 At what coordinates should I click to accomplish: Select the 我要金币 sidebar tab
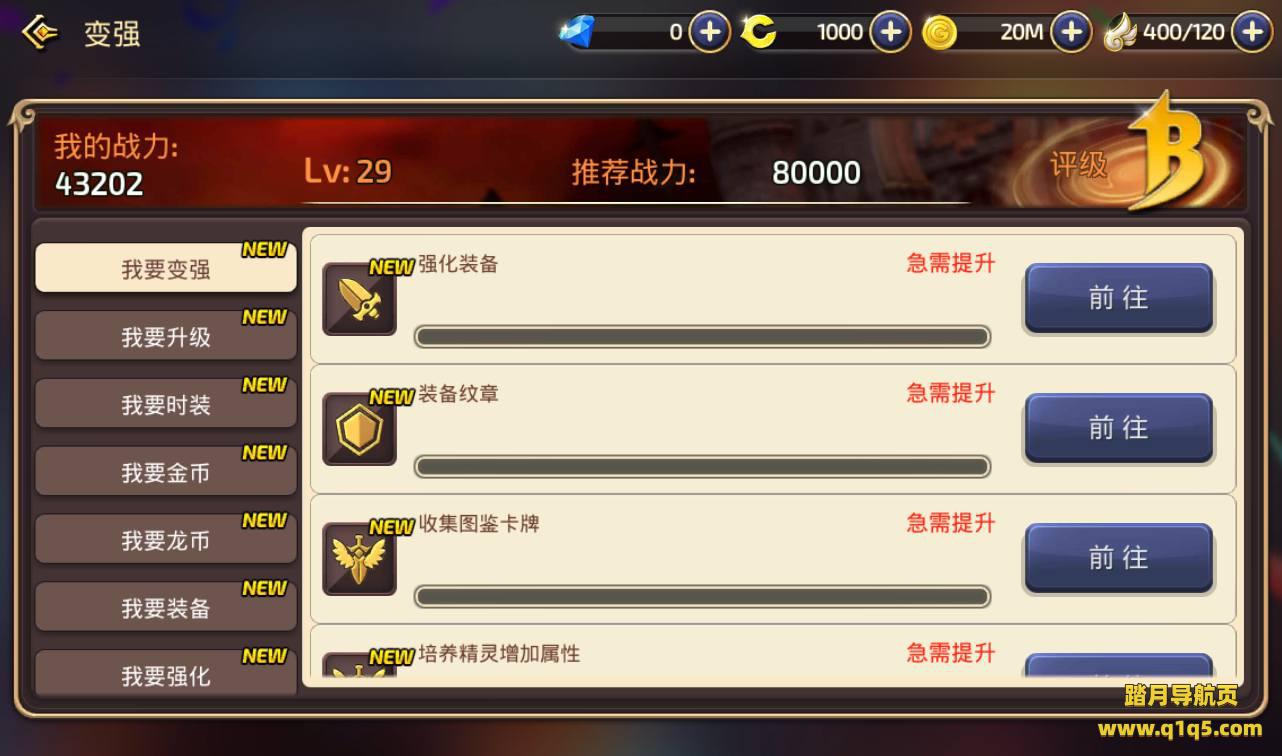pos(166,472)
